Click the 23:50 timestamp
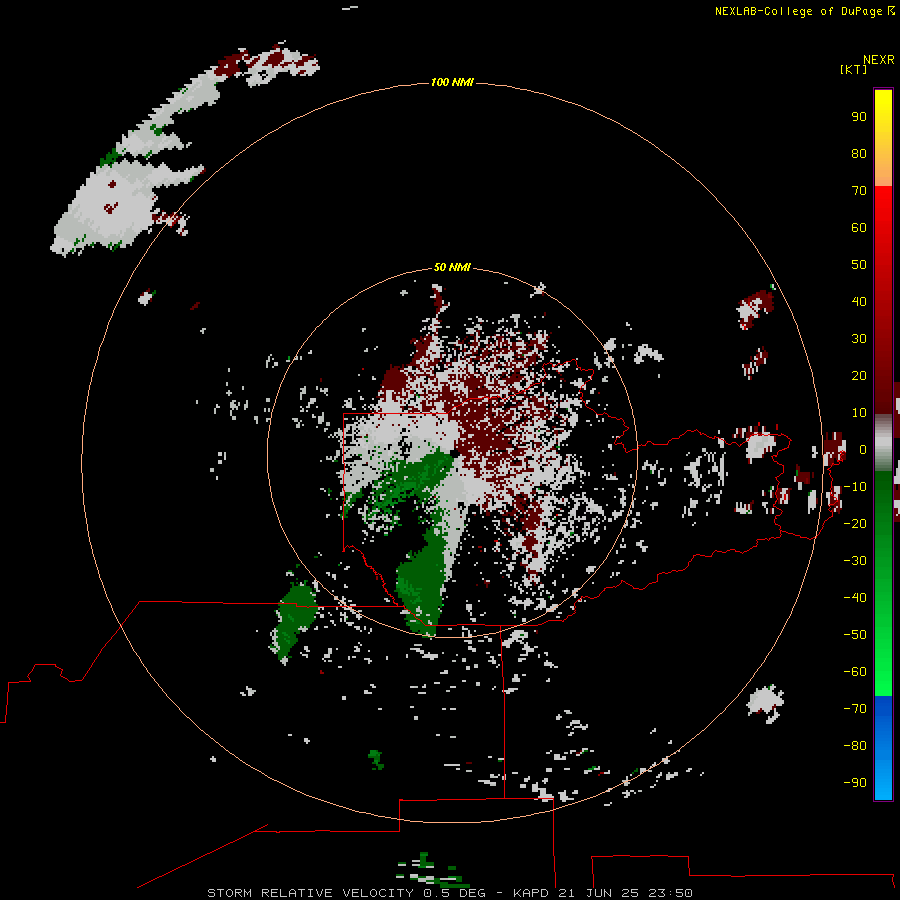Image resolution: width=900 pixels, height=900 pixels. (x=670, y=893)
